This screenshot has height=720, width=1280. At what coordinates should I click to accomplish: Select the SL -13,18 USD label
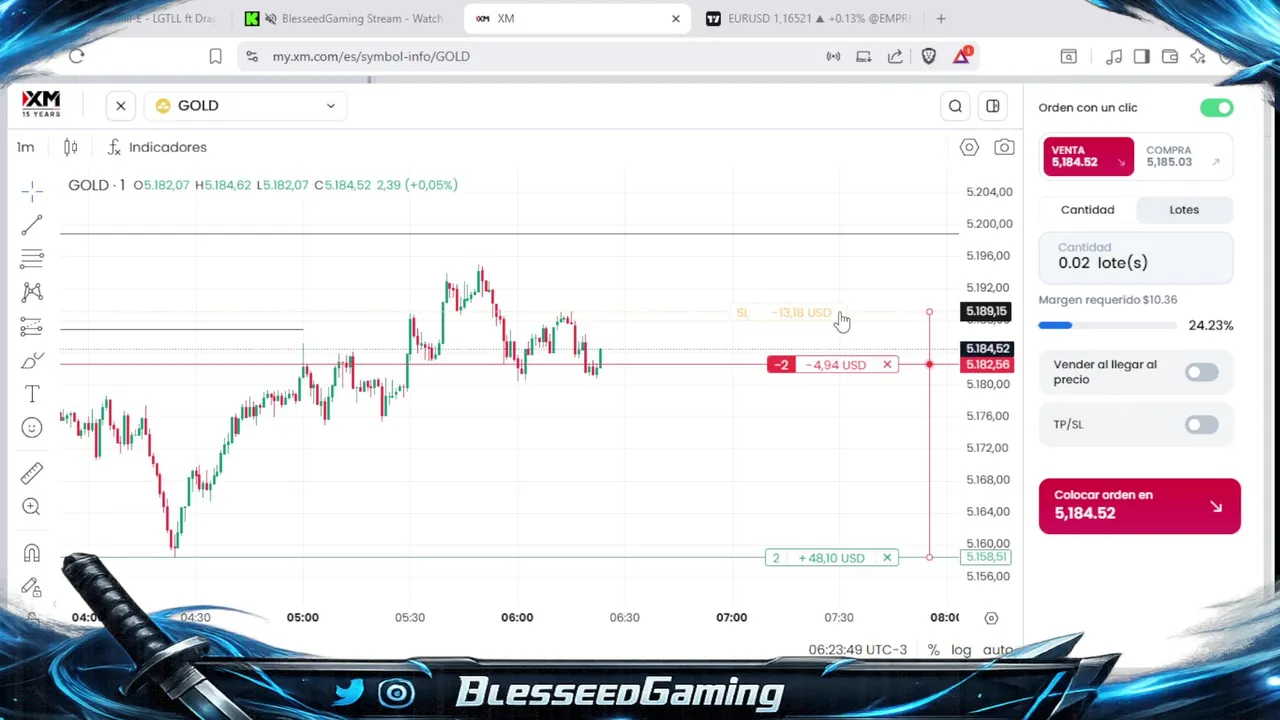point(786,313)
